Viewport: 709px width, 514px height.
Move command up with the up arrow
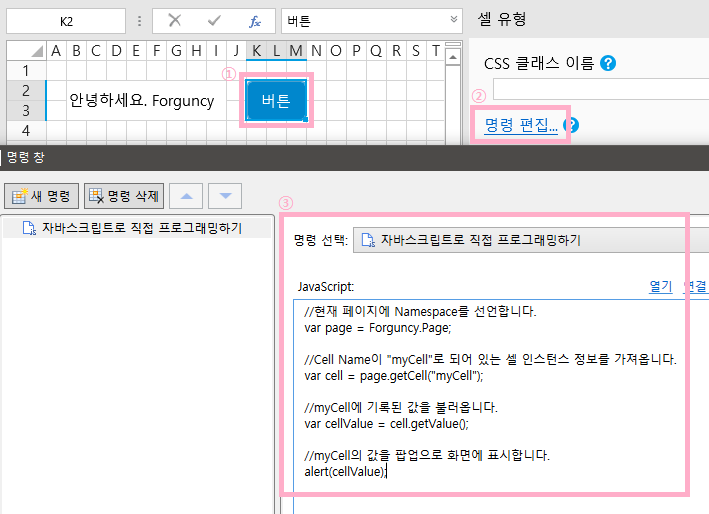[x=190, y=196]
